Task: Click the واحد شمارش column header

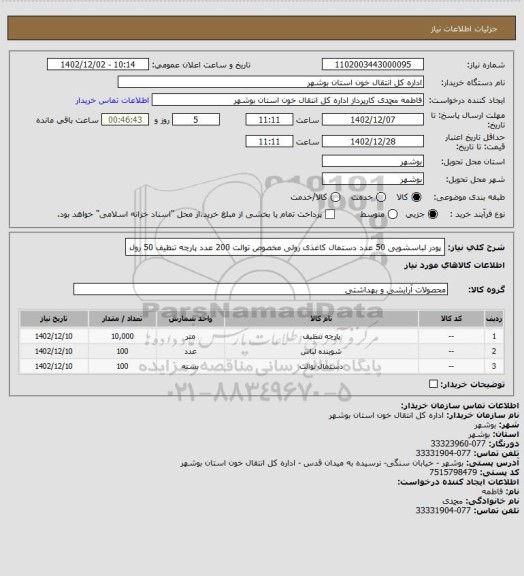Action: pyautogui.click(x=190, y=319)
